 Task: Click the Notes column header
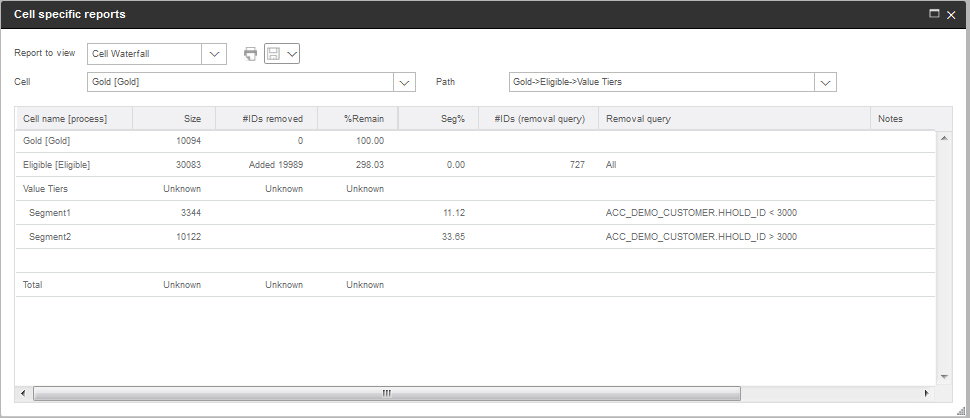[x=911, y=119]
